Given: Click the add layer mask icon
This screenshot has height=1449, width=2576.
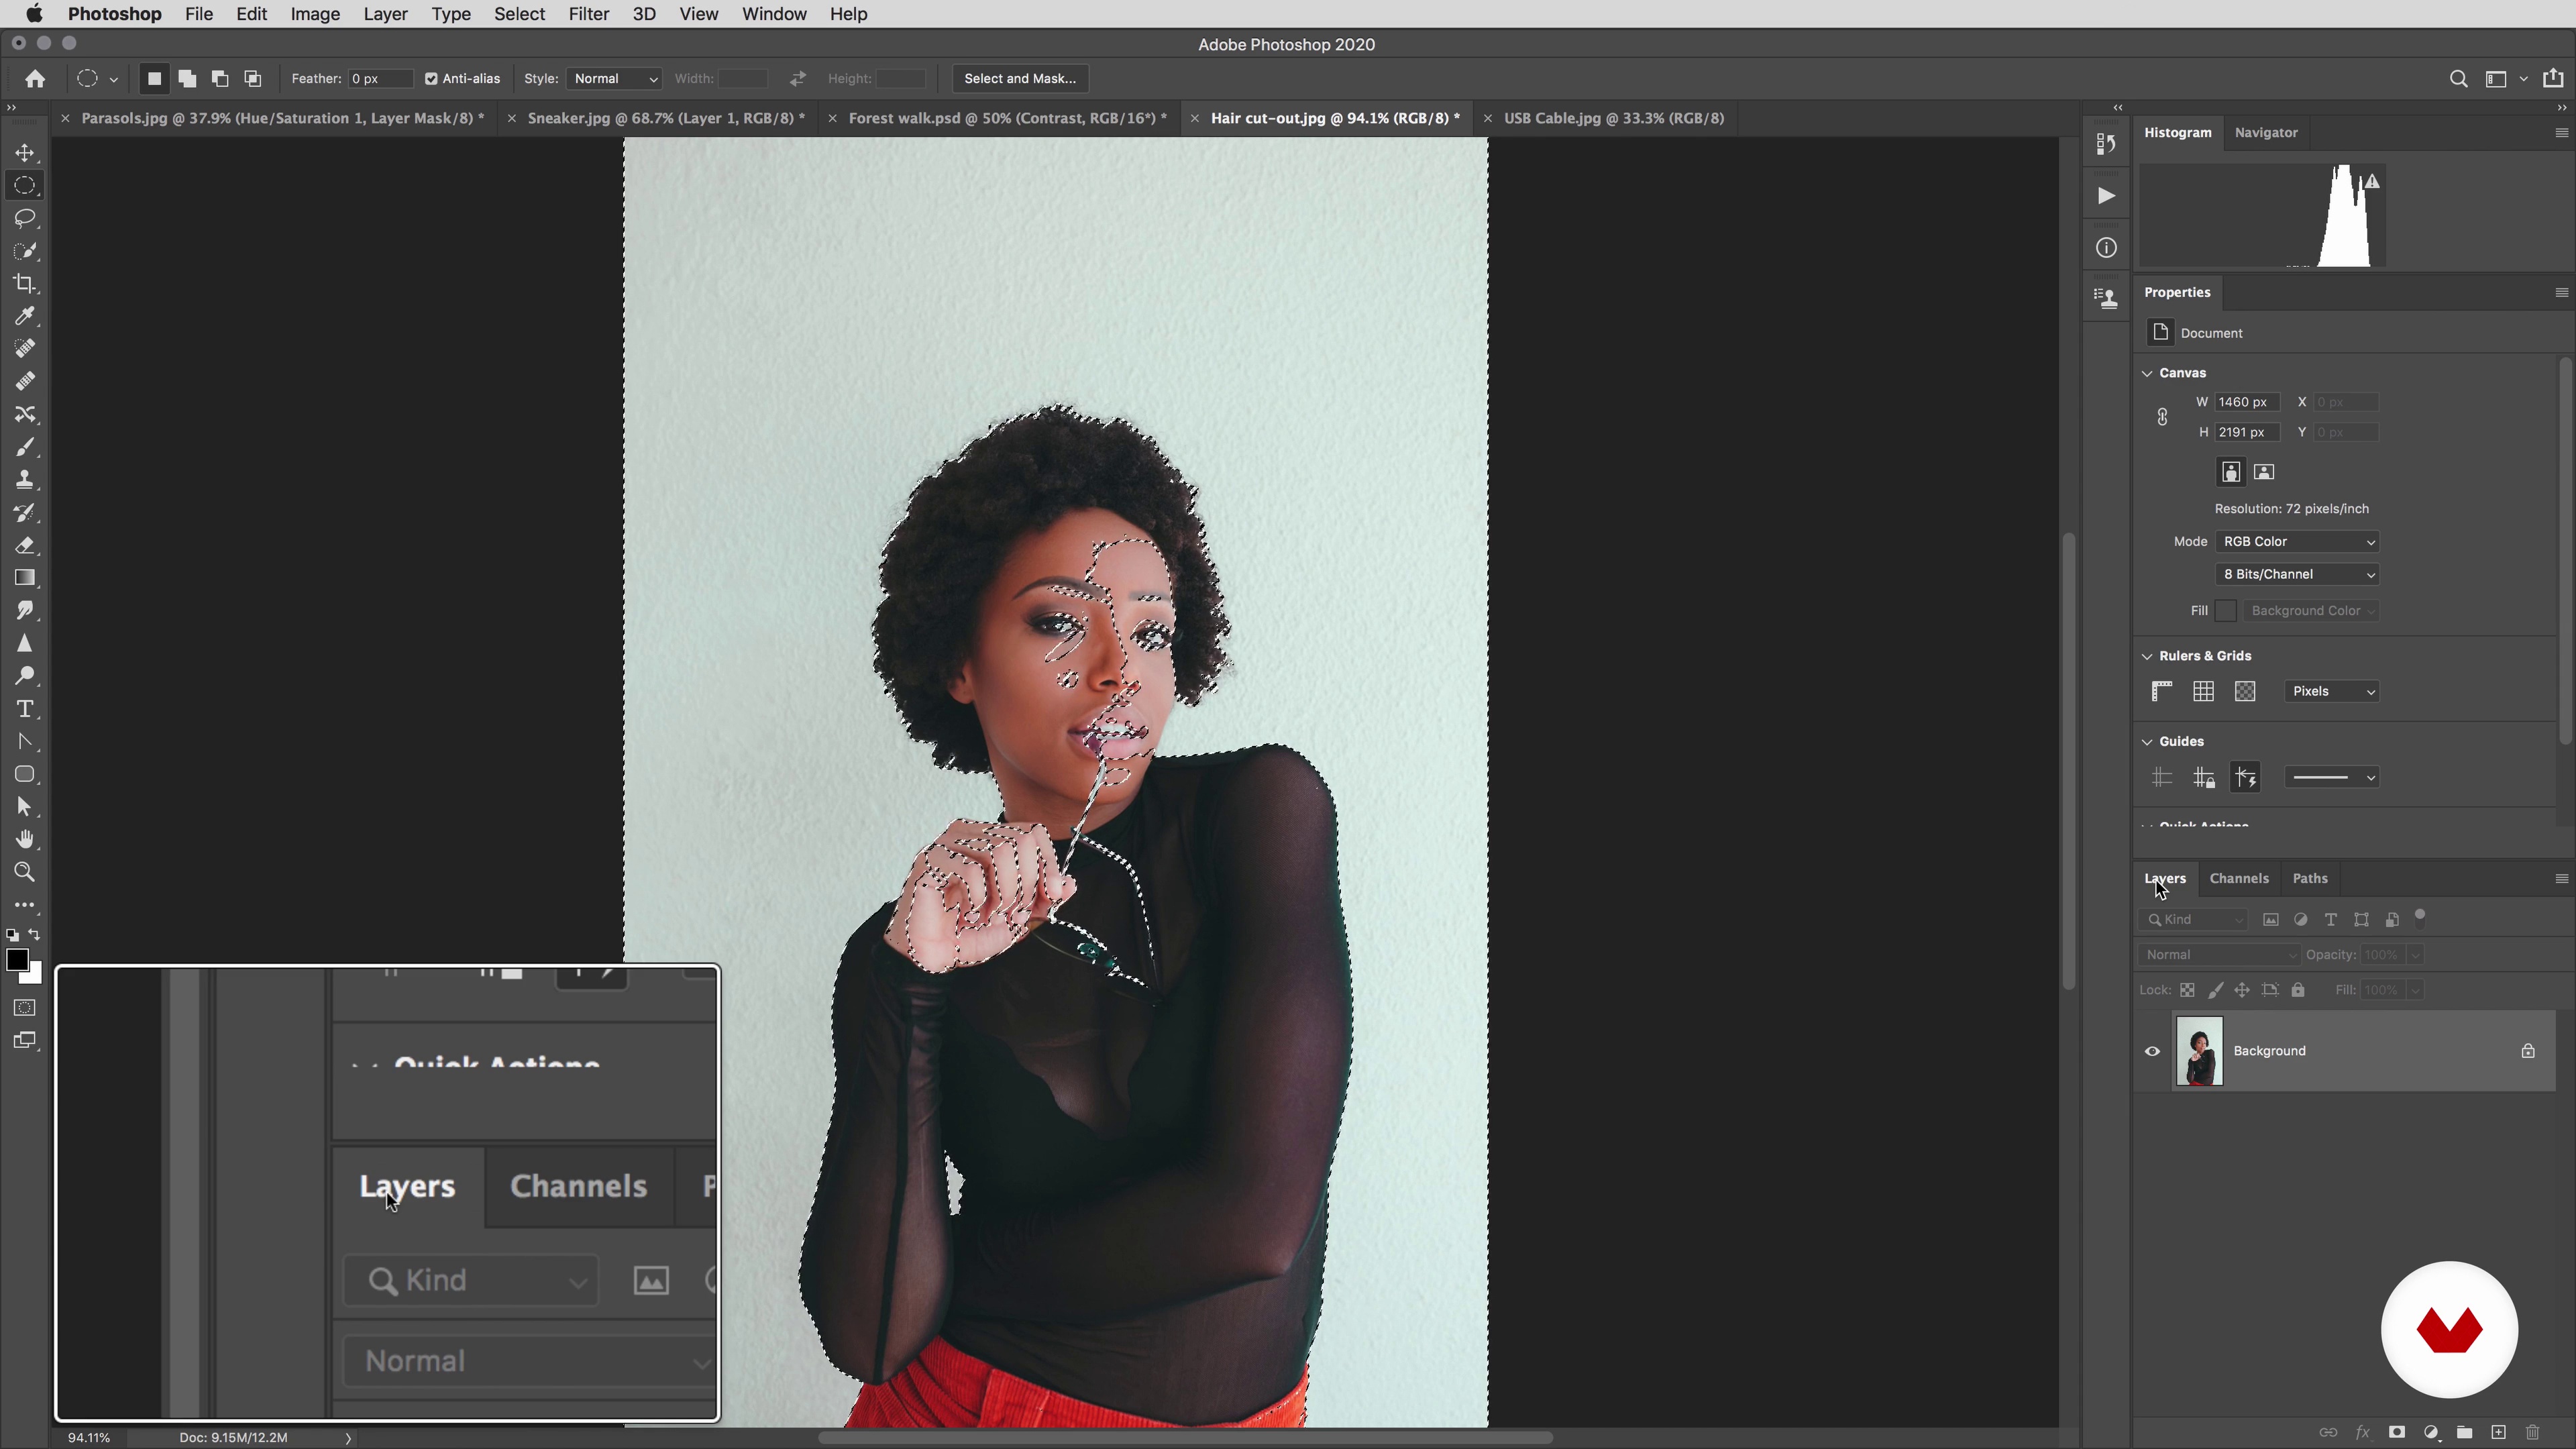Looking at the screenshot, I should [x=2397, y=1432].
